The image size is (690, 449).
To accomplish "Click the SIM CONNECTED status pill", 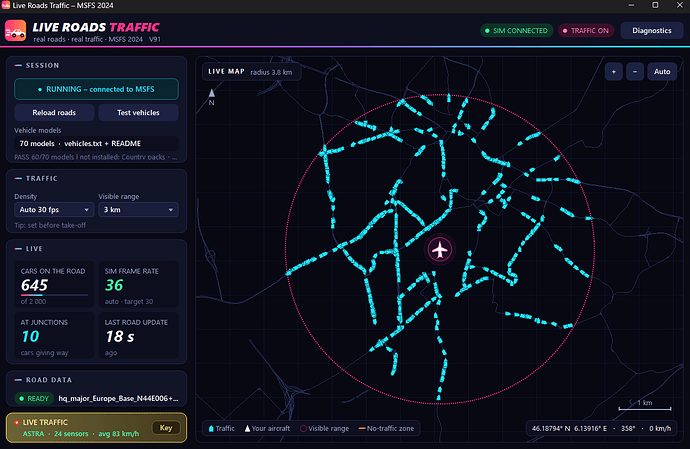I will coord(517,31).
